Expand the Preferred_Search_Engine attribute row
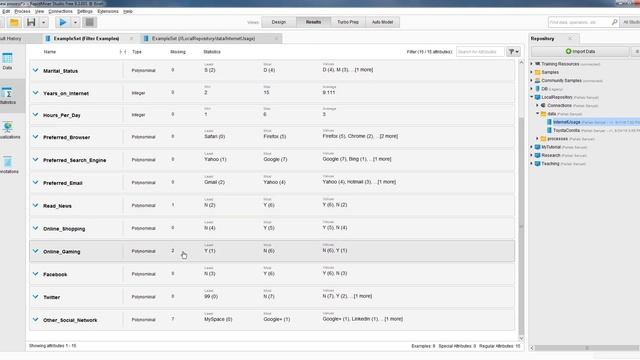 tap(36, 160)
